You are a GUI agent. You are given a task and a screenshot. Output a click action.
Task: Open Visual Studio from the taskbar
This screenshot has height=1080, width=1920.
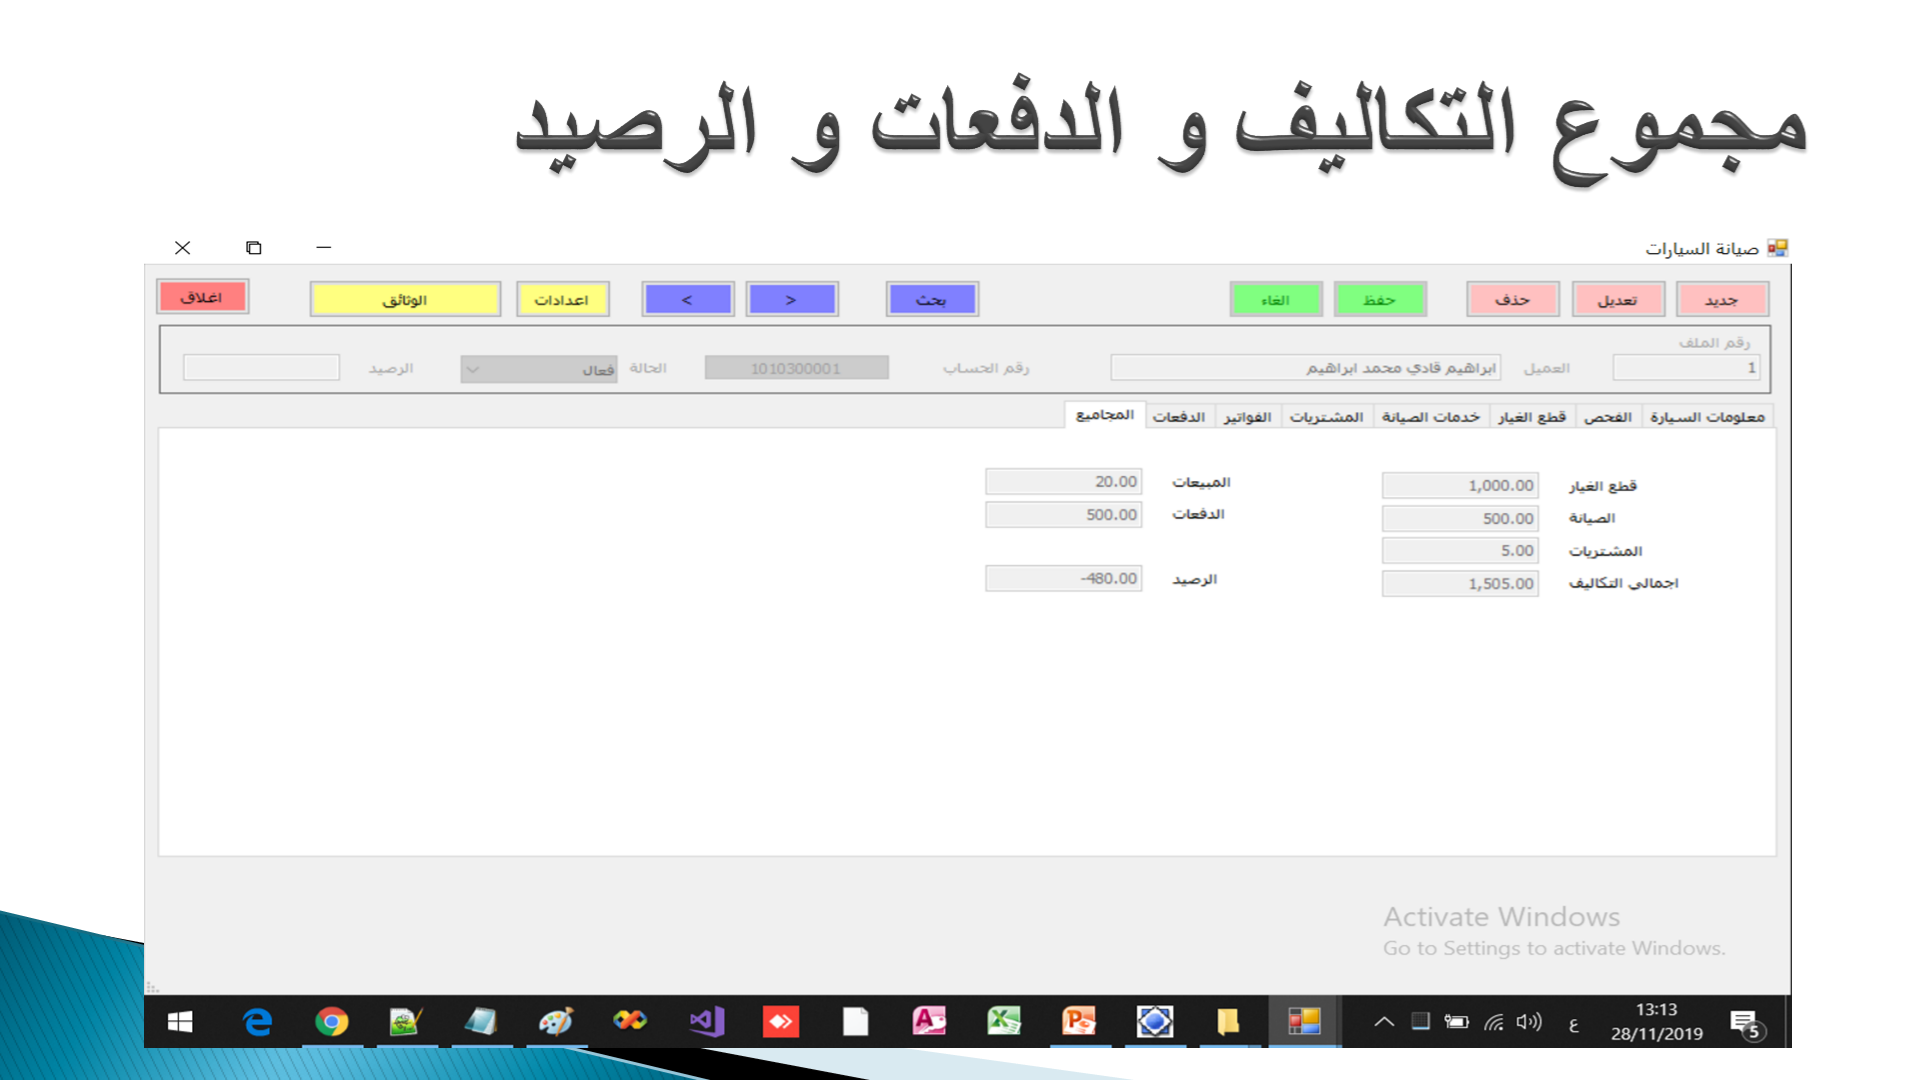coord(706,1021)
